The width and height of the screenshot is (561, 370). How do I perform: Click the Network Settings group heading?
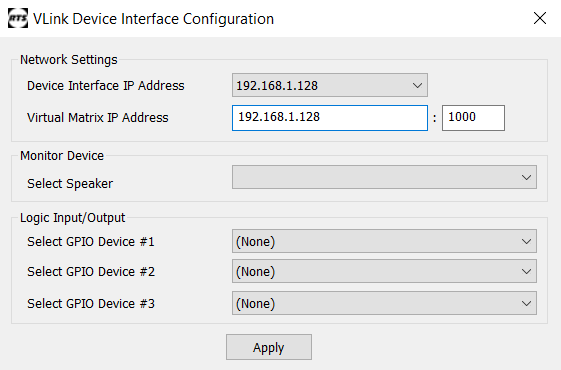69,59
